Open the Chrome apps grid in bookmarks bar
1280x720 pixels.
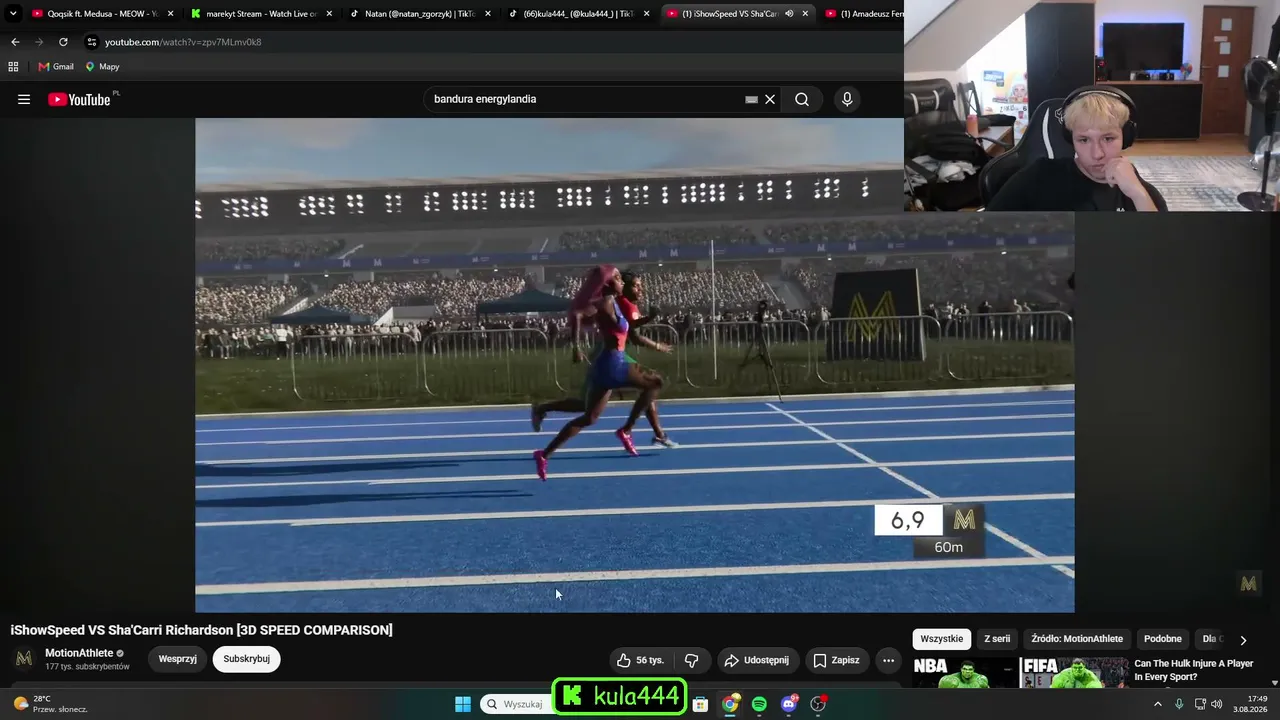coord(13,67)
